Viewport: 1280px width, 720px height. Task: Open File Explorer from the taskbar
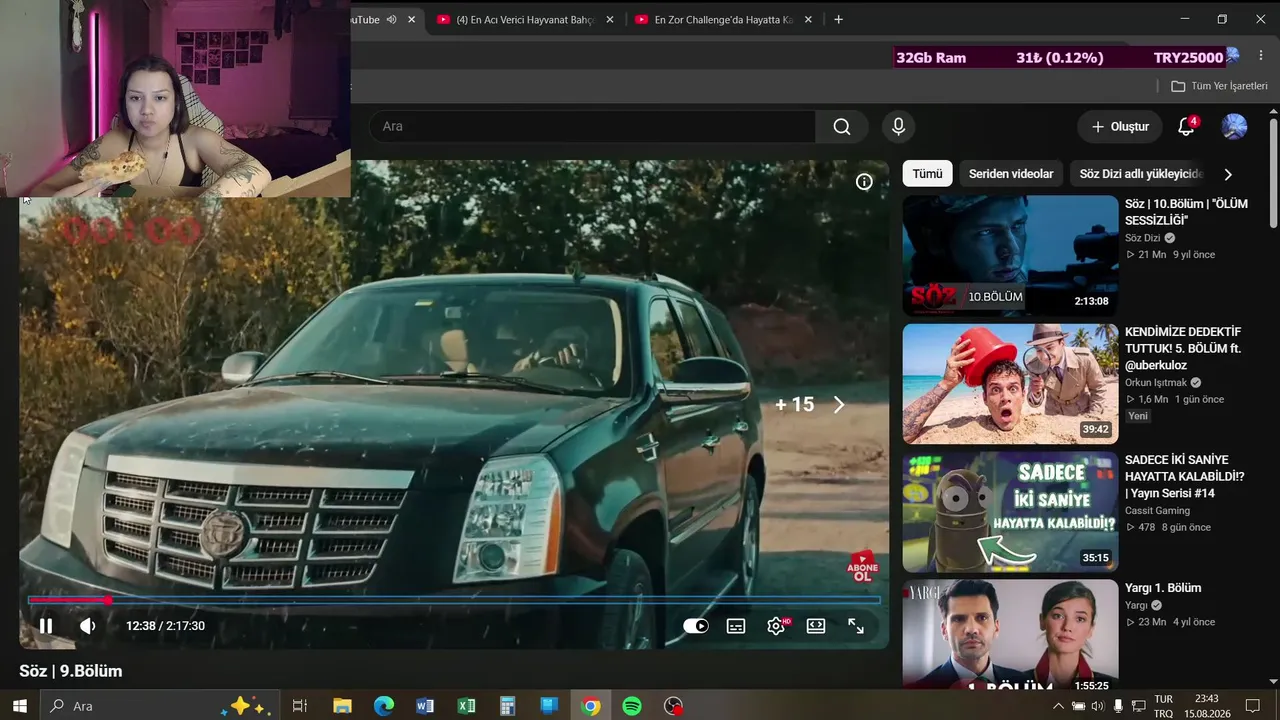(x=342, y=706)
